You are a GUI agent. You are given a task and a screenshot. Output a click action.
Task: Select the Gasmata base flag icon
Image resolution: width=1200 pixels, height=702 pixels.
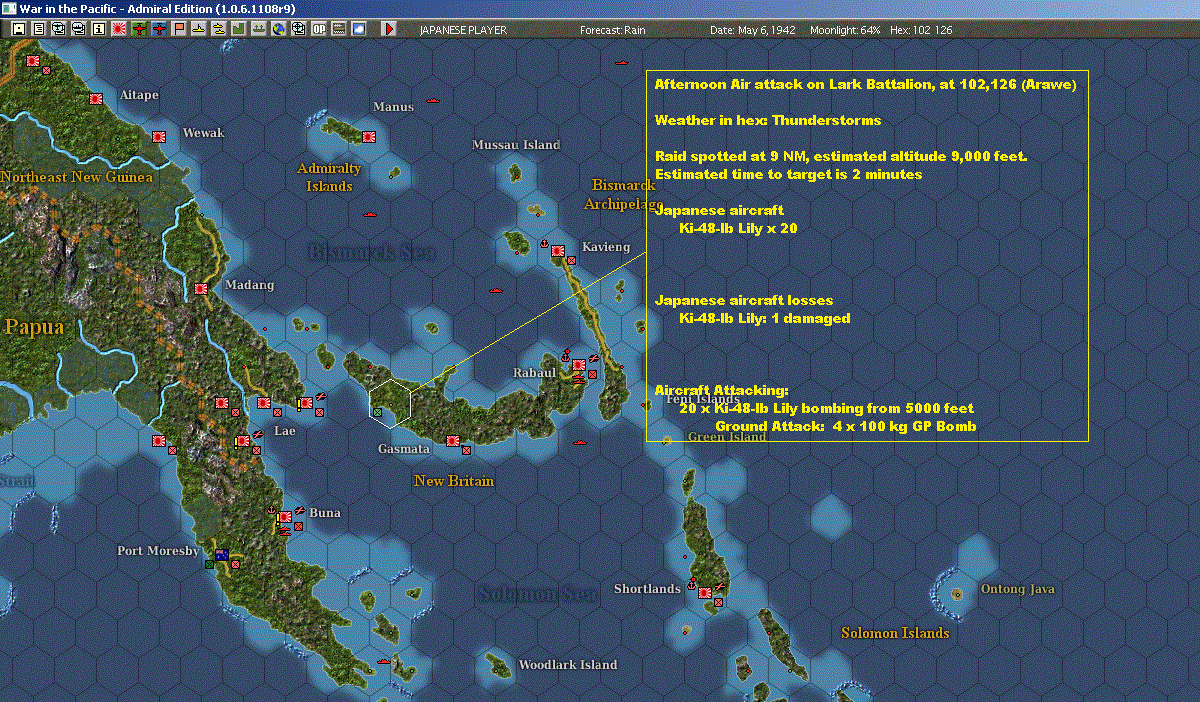452,440
